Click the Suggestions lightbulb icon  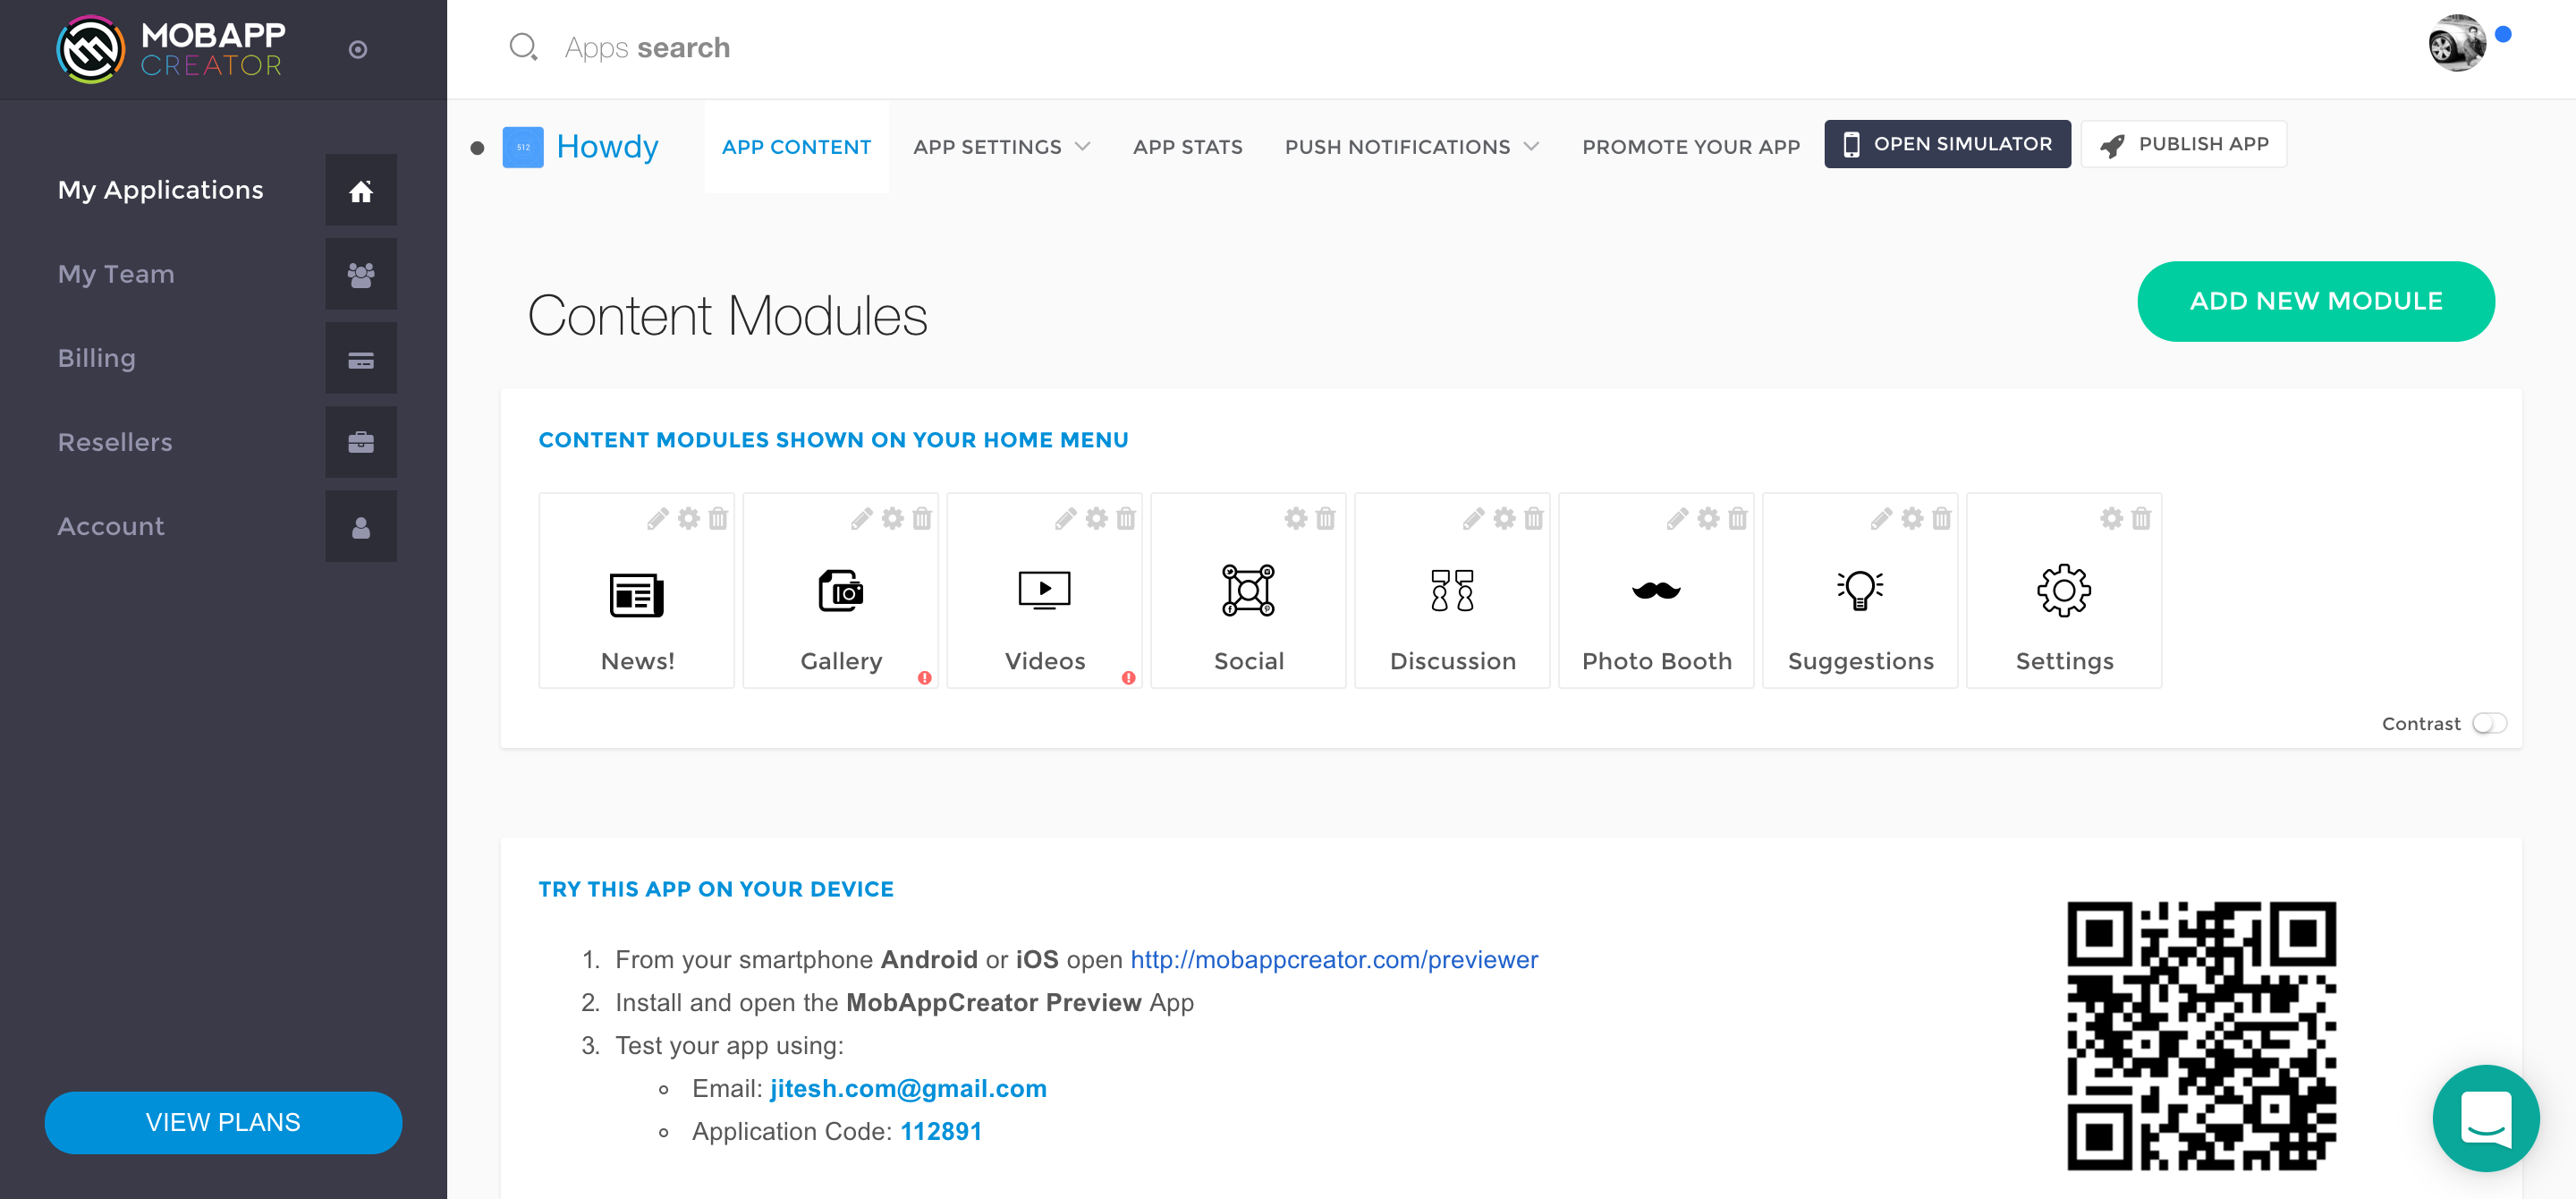click(x=1859, y=590)
